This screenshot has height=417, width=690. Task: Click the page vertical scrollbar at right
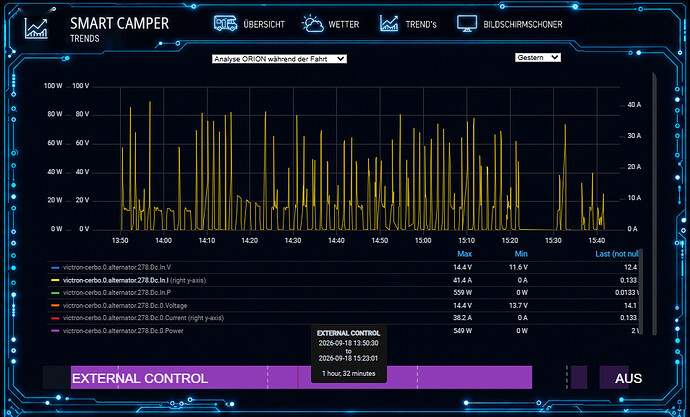point(654,205)
